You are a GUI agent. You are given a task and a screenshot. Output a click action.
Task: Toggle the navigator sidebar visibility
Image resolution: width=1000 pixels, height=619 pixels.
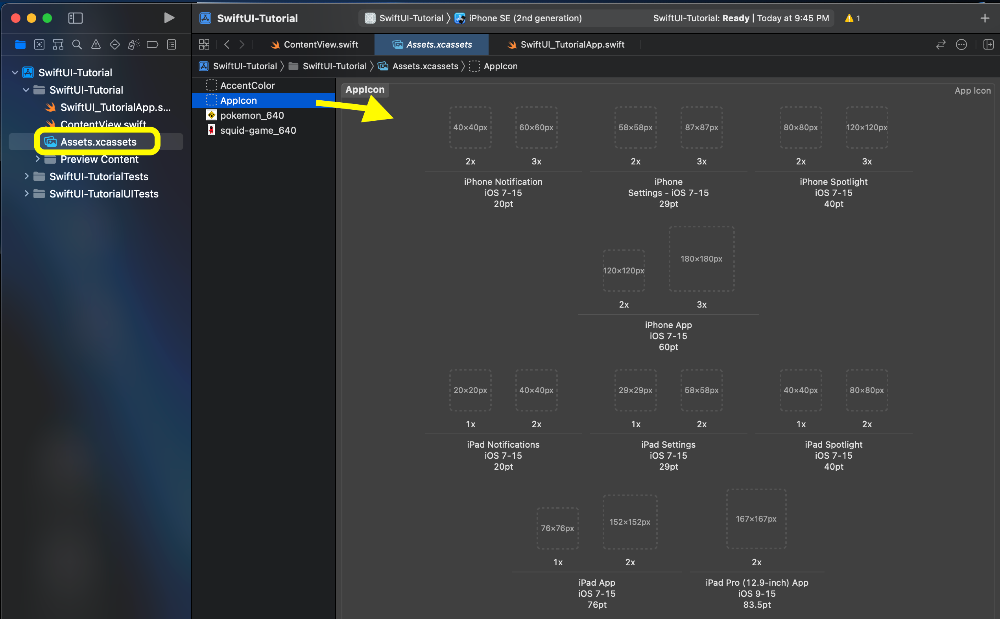(75, 18)
